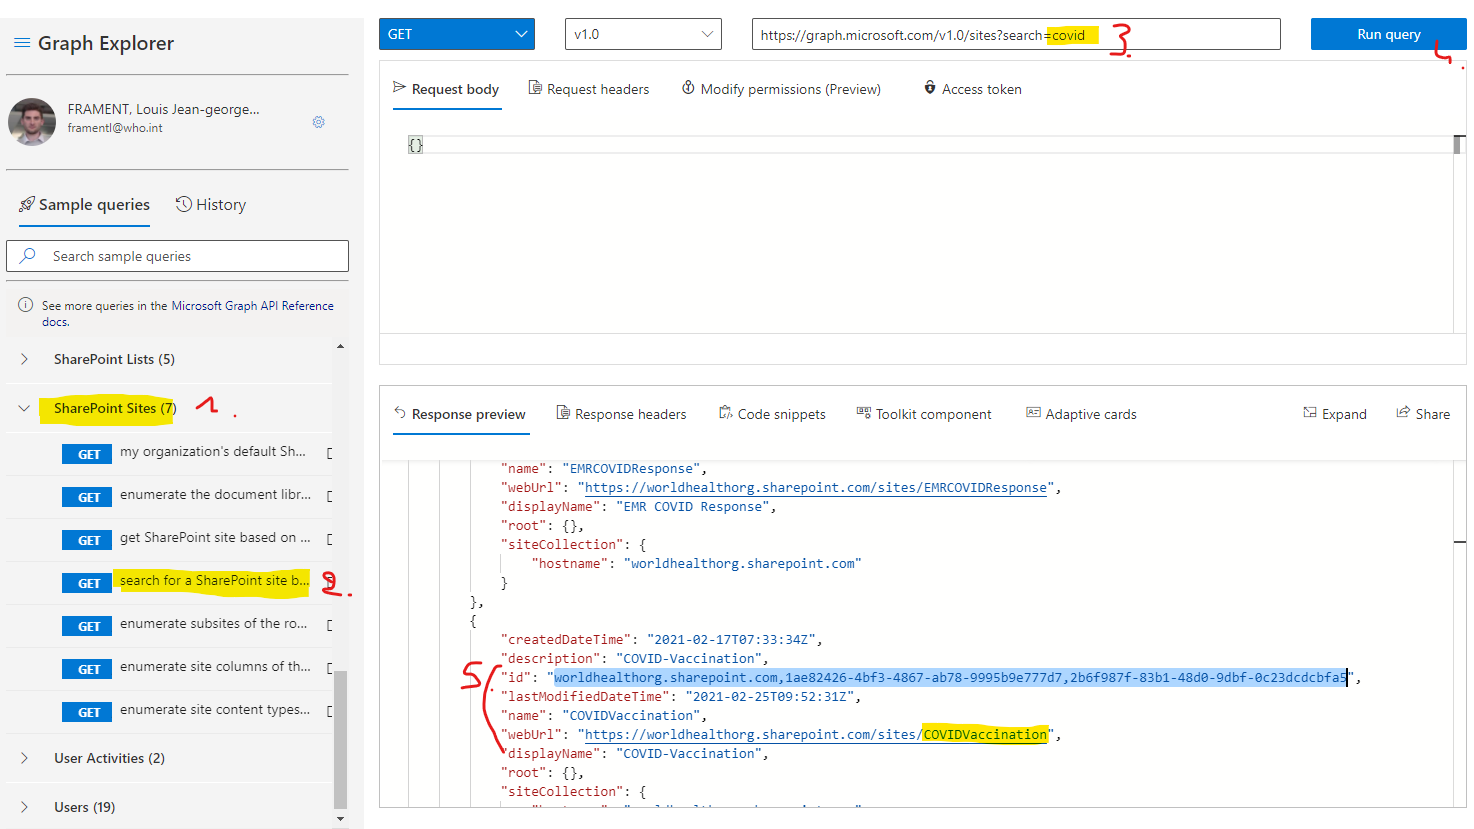Focus the Search sample queries field
This screenshot has width=1474, height=829.
[x=177, y=256]
